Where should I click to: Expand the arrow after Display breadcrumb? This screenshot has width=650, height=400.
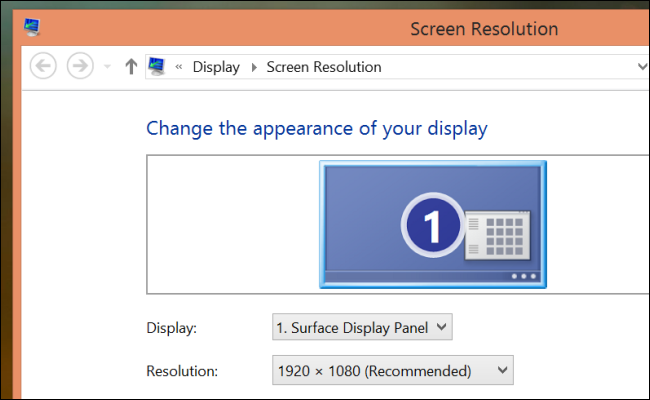pyautogui.click(x=254, y=67)
